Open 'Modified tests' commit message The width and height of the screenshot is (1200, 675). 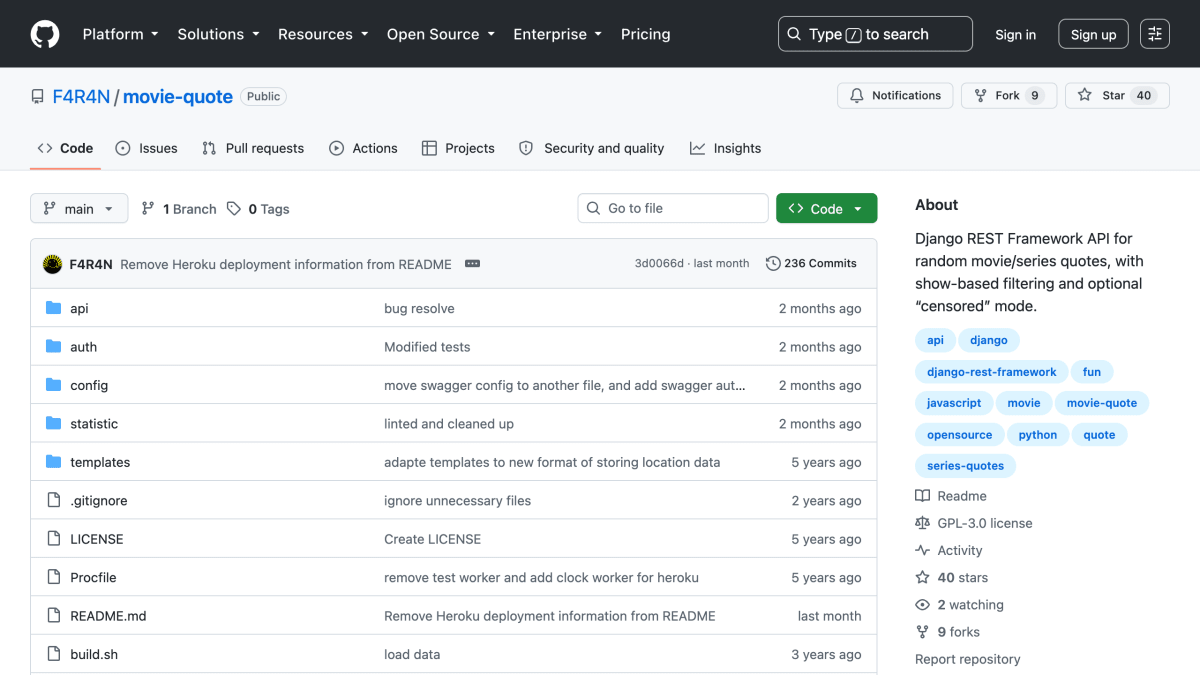(427, 346)
